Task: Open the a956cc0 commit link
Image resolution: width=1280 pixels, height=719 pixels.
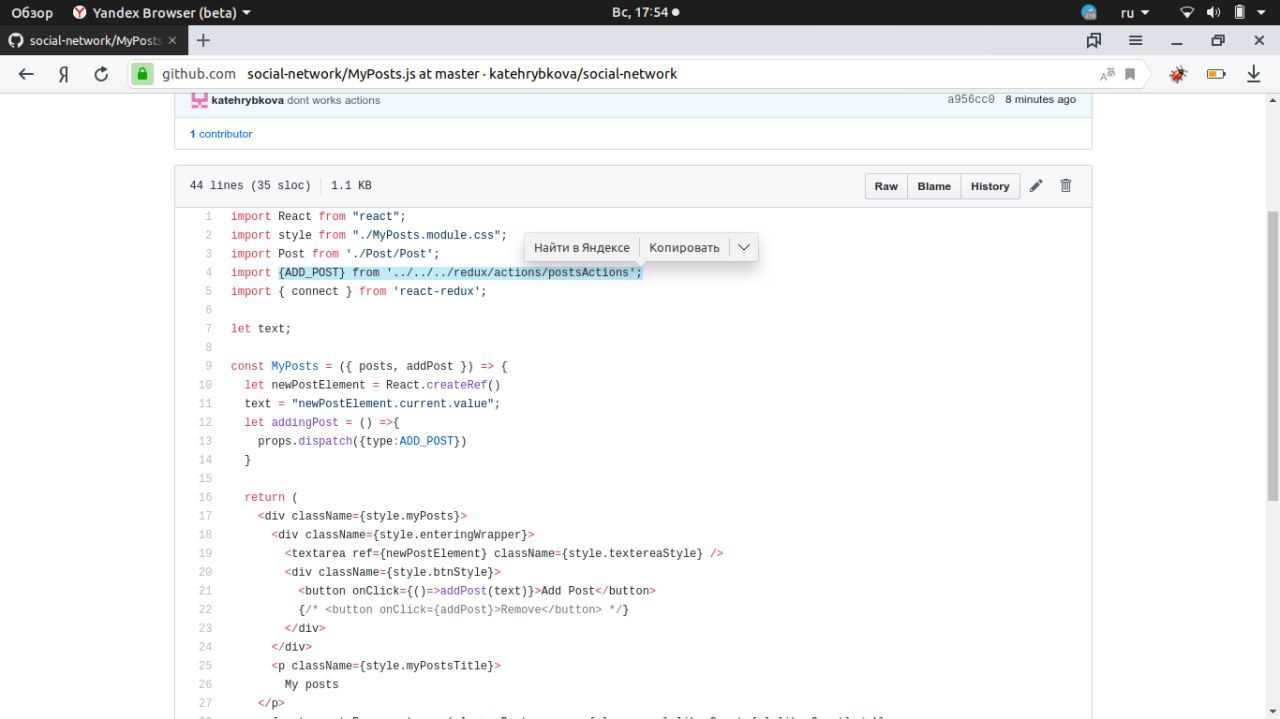Action: click(x=970, y=100)
